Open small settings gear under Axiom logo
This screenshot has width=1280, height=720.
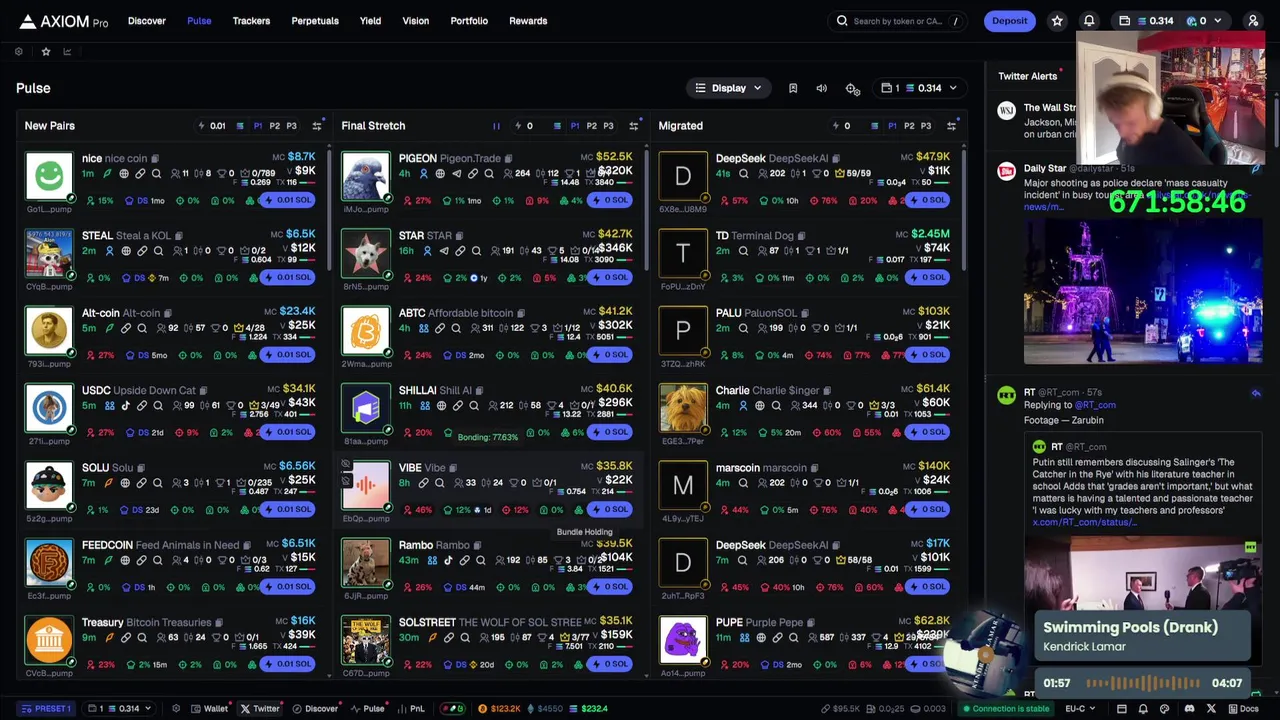(x=18, y=52)
